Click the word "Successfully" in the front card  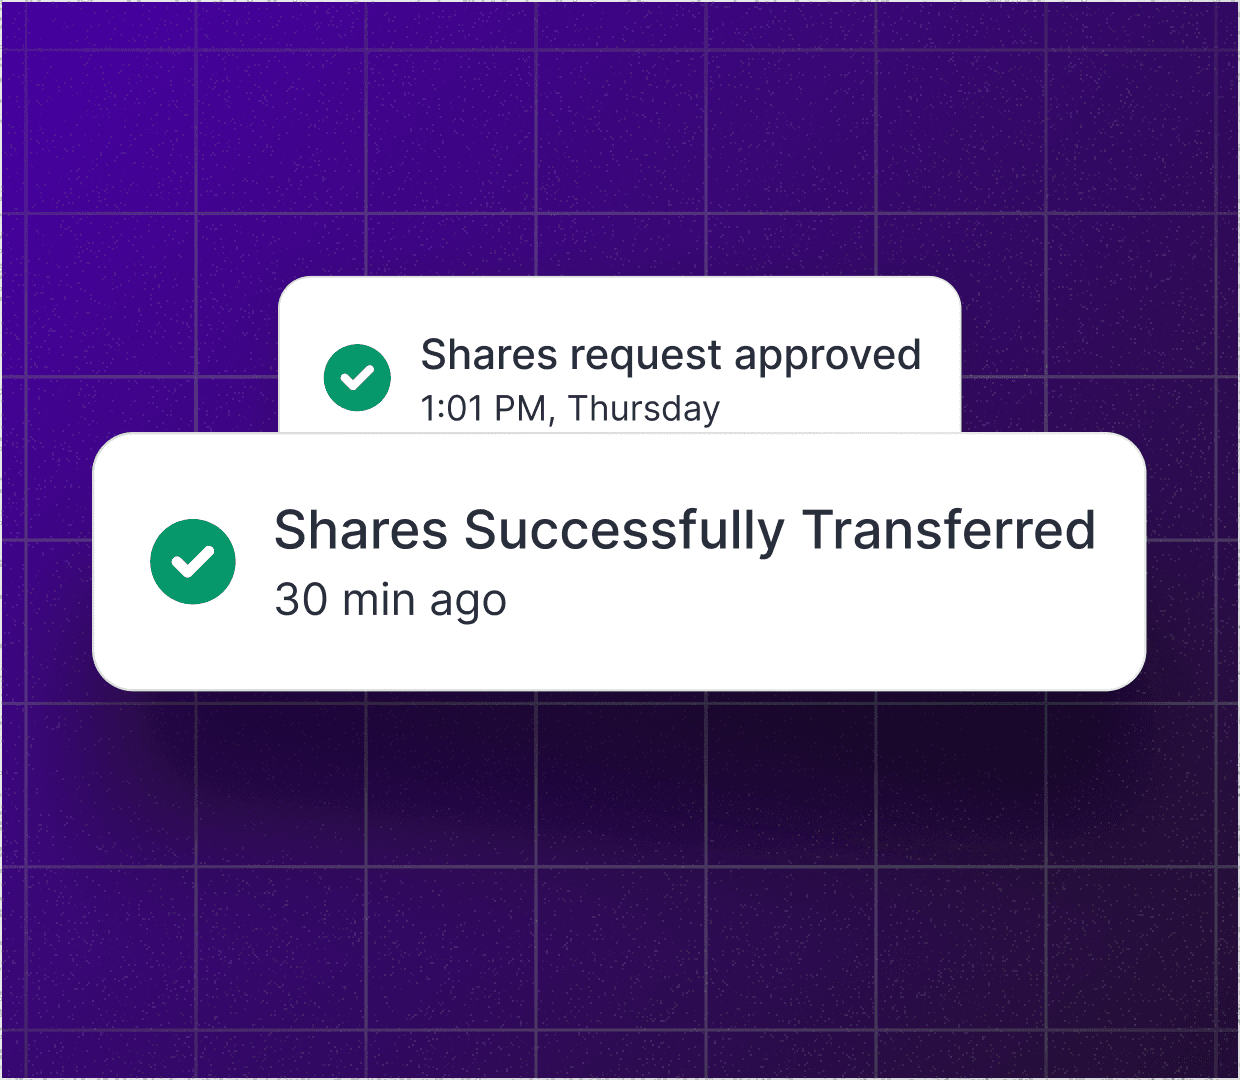[624, 531]
